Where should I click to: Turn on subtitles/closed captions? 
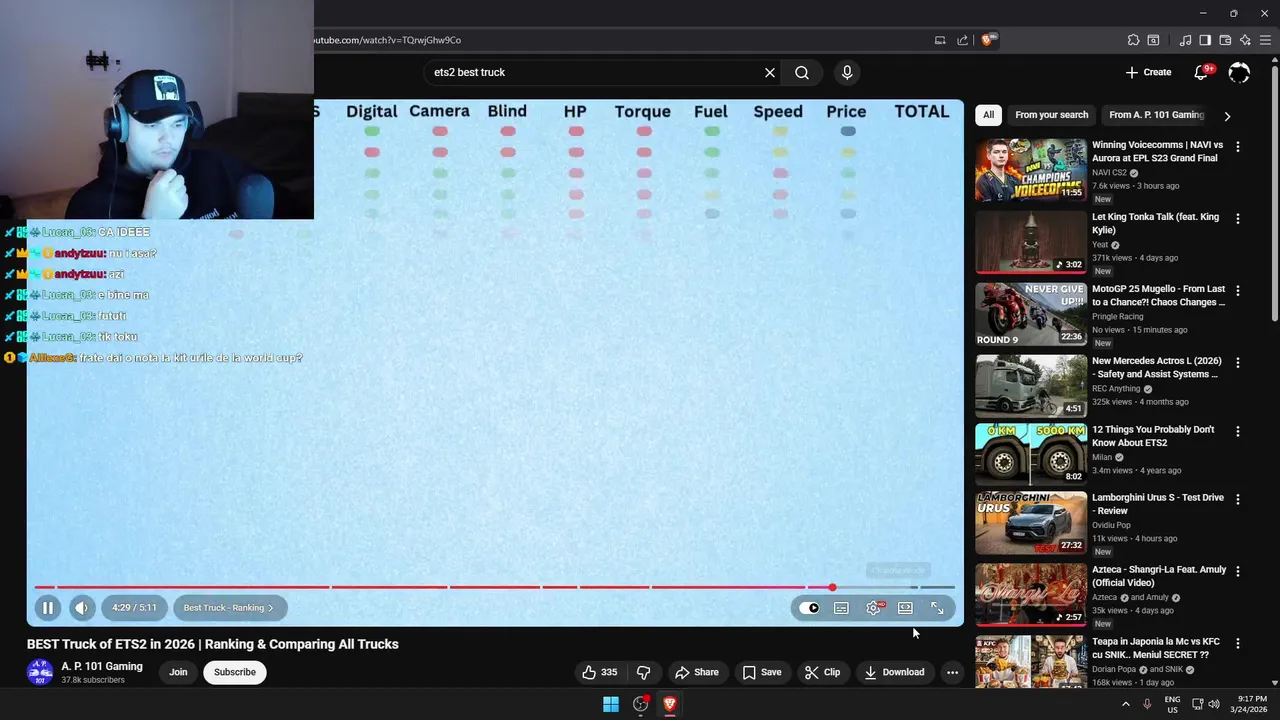842,608
